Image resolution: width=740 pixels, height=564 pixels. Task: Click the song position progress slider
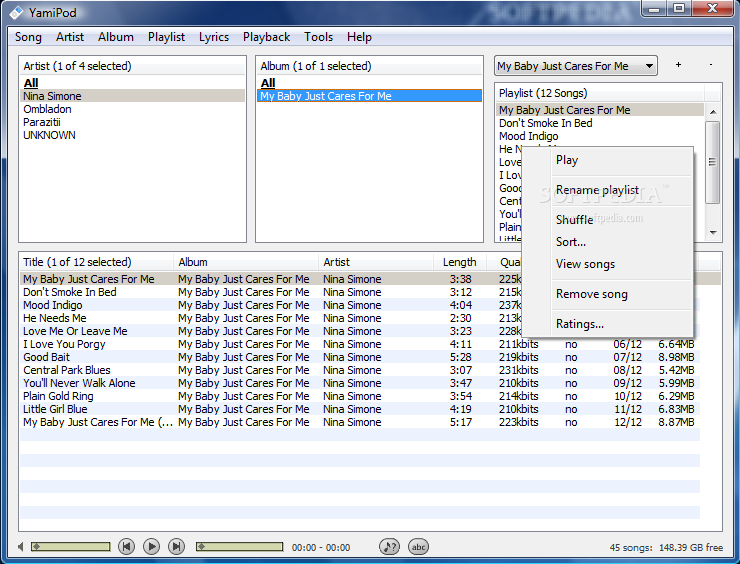239,547
